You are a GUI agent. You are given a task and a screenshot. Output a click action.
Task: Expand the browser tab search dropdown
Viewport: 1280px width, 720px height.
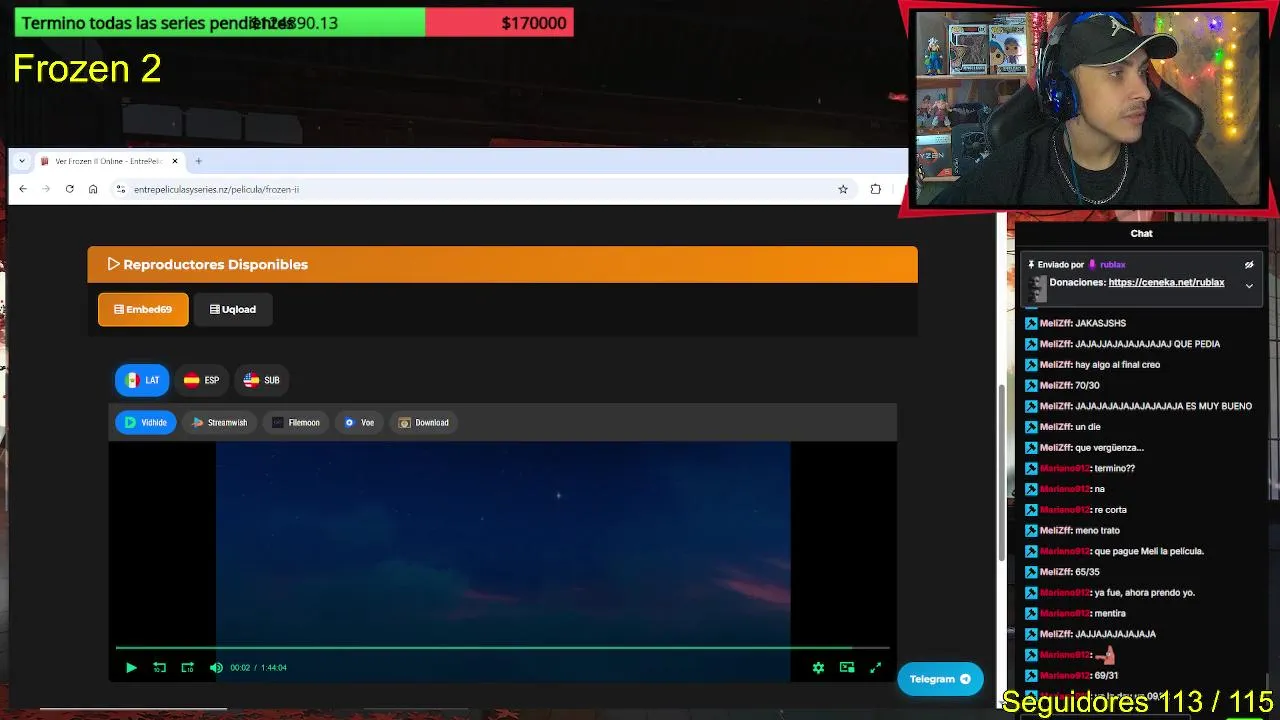click(x=22, y=161)
